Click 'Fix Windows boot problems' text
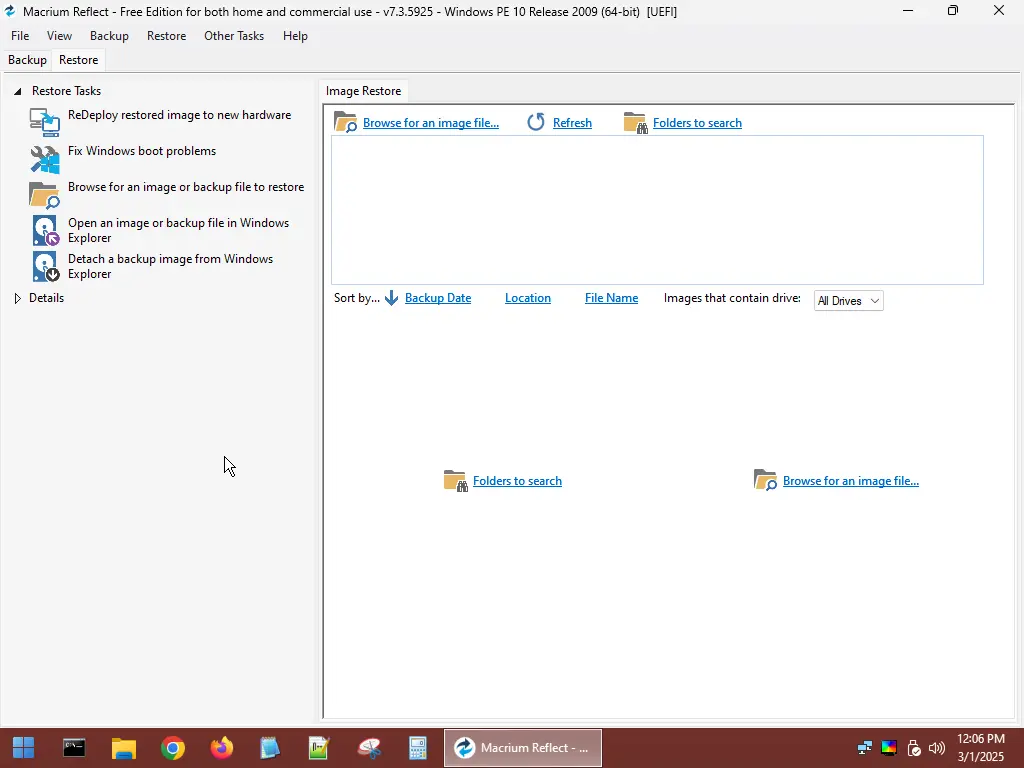Screen dimensions: 1024x768 [x=142, y=151]
